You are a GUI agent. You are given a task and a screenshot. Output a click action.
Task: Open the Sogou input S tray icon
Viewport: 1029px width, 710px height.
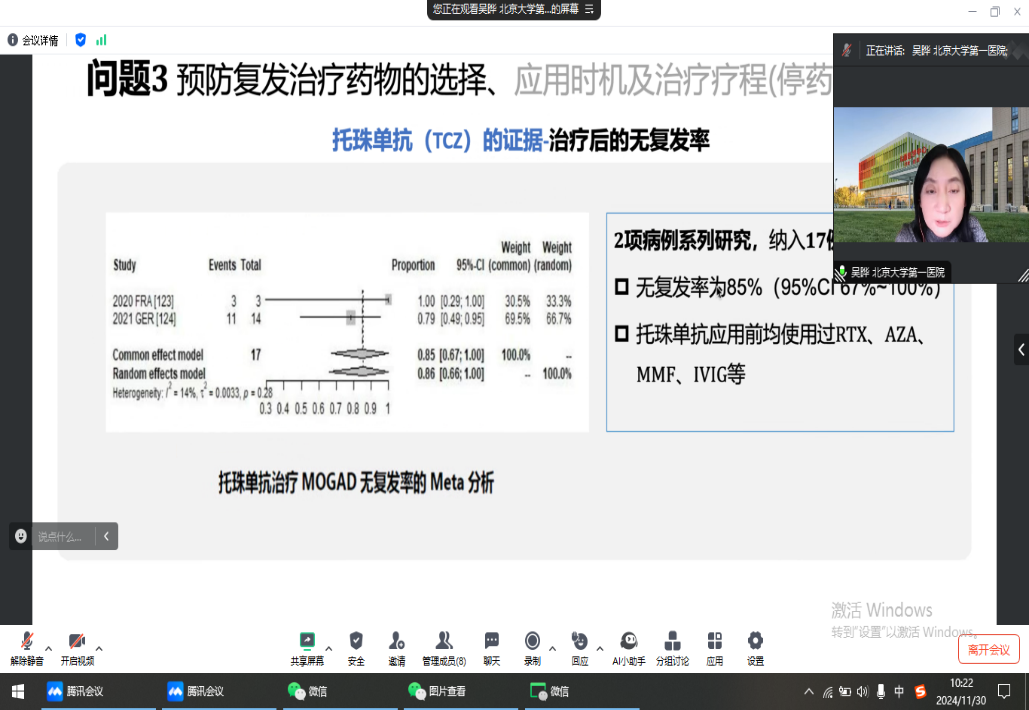920,692
